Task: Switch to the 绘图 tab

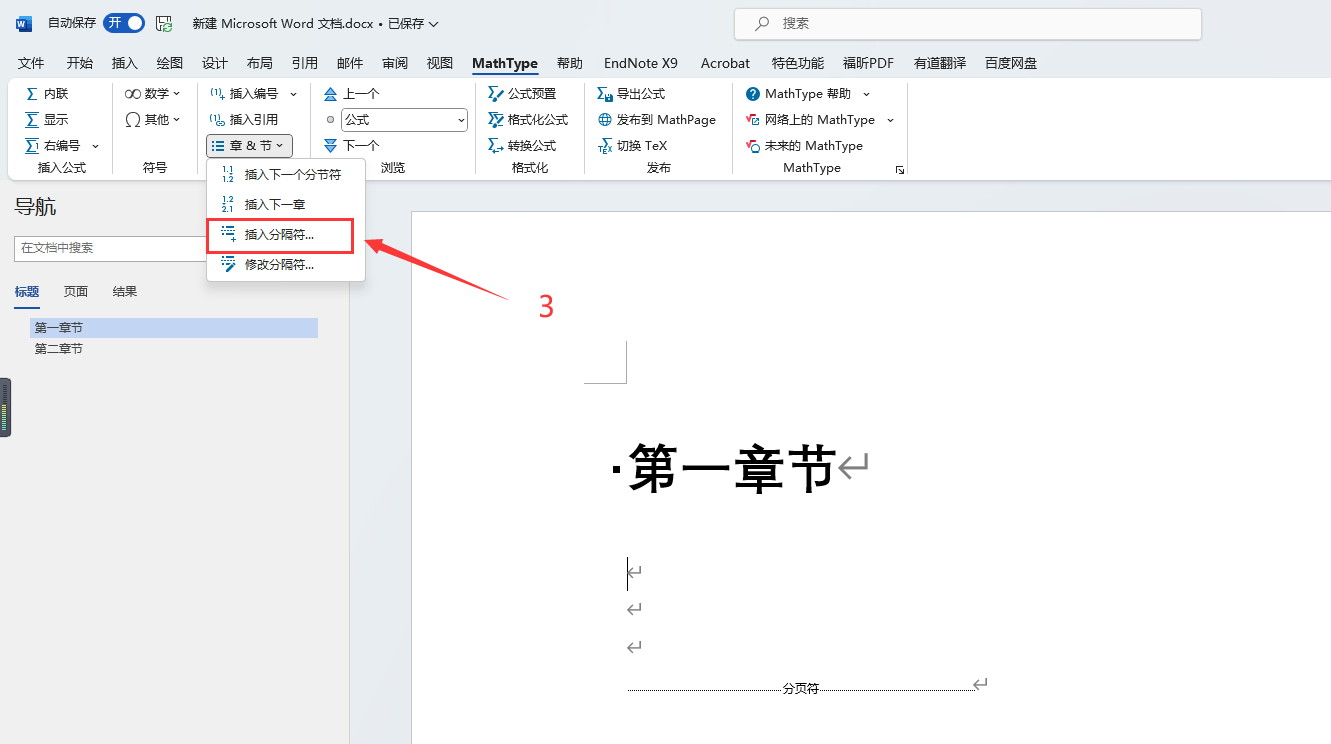Action: pos(170,63)
